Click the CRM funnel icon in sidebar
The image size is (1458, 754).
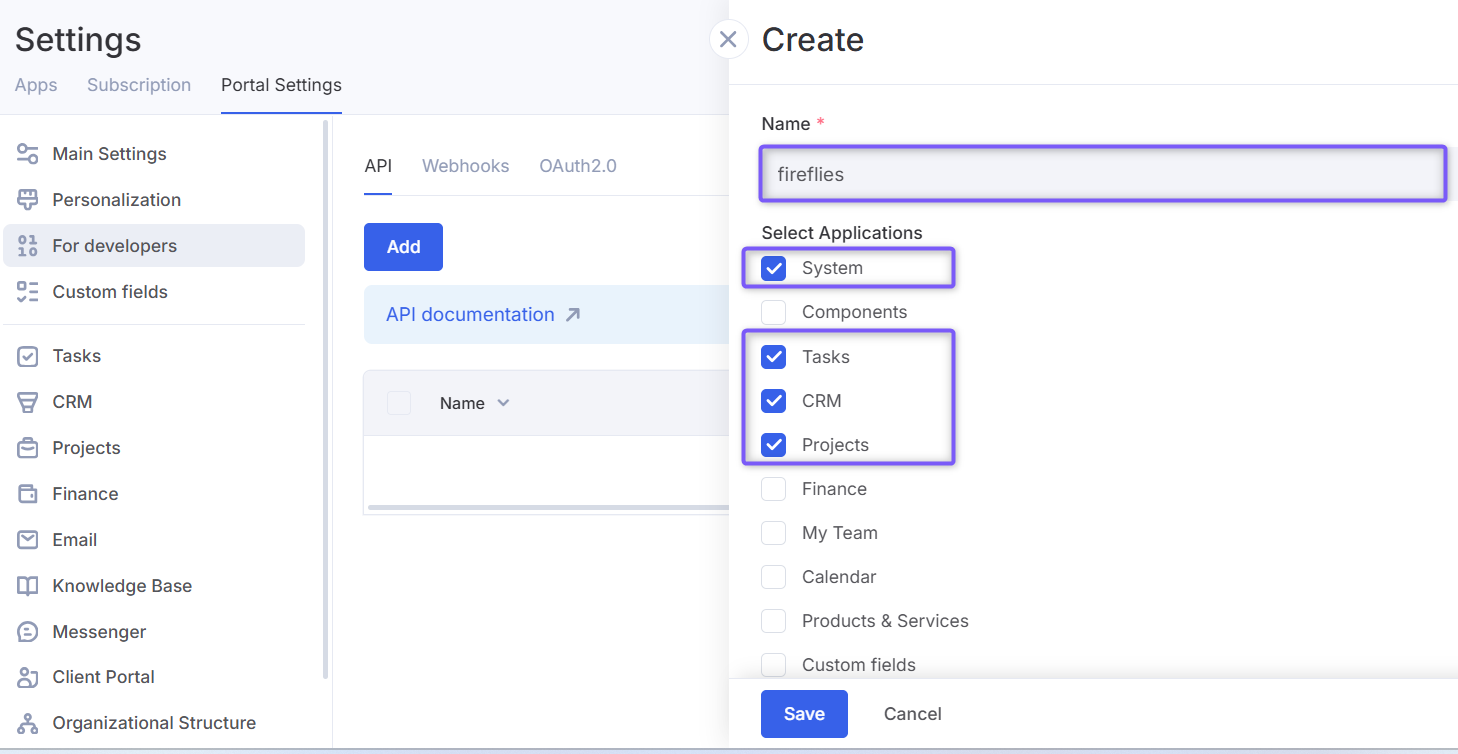click(28, 402)
